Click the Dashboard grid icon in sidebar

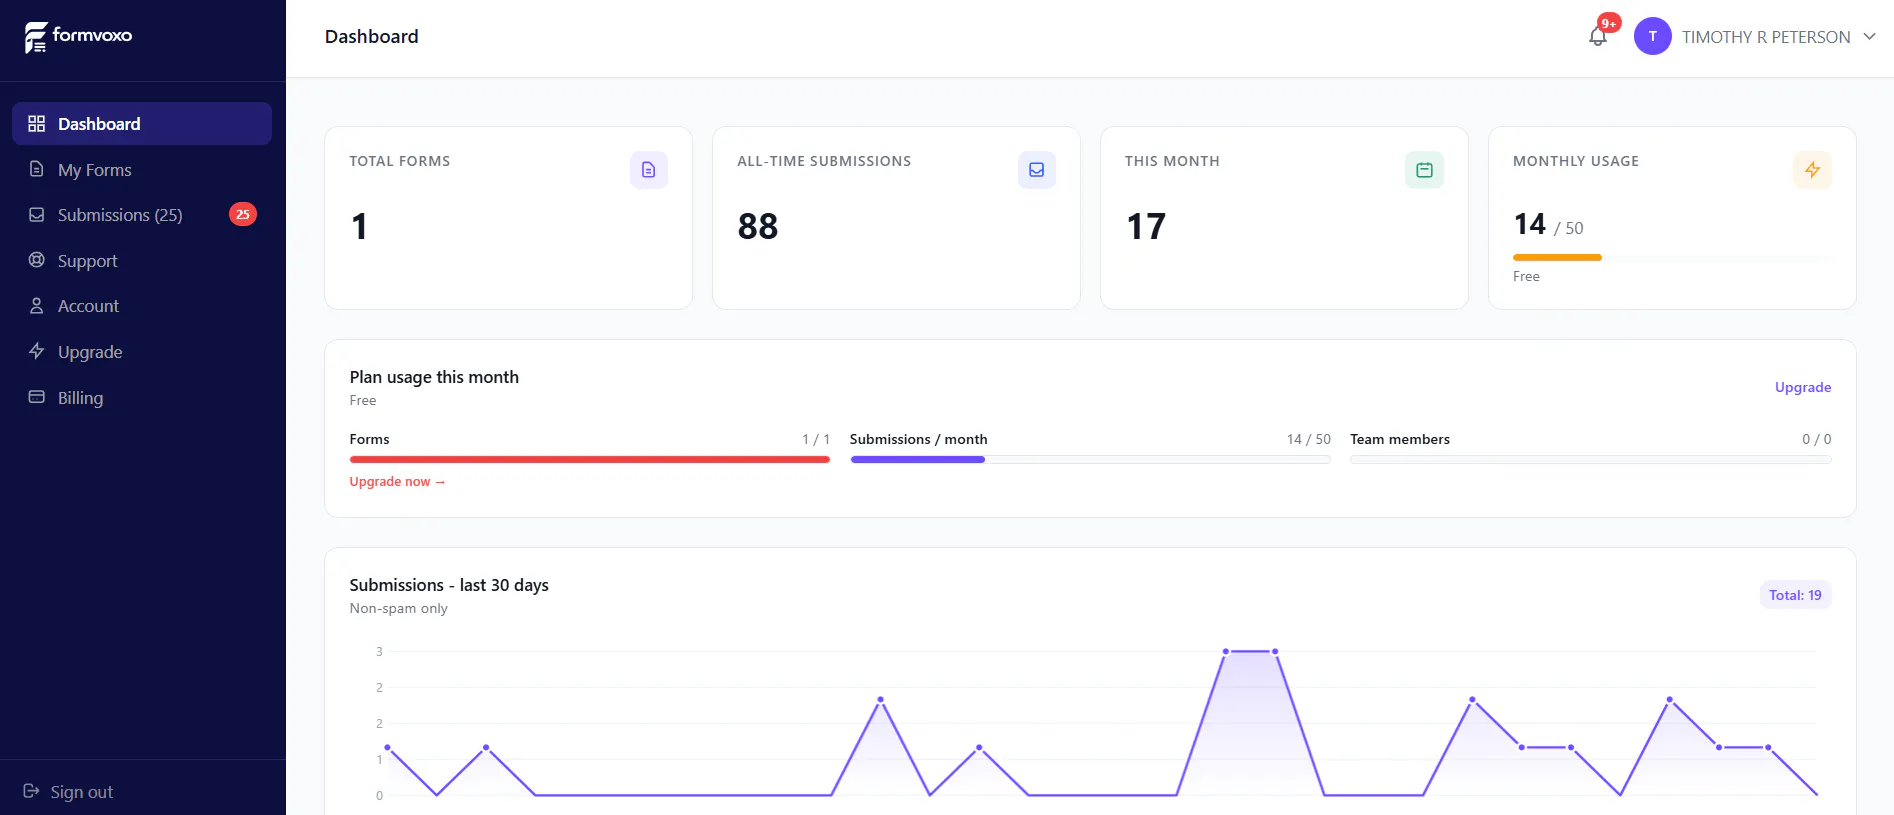(x=37, y=124)
